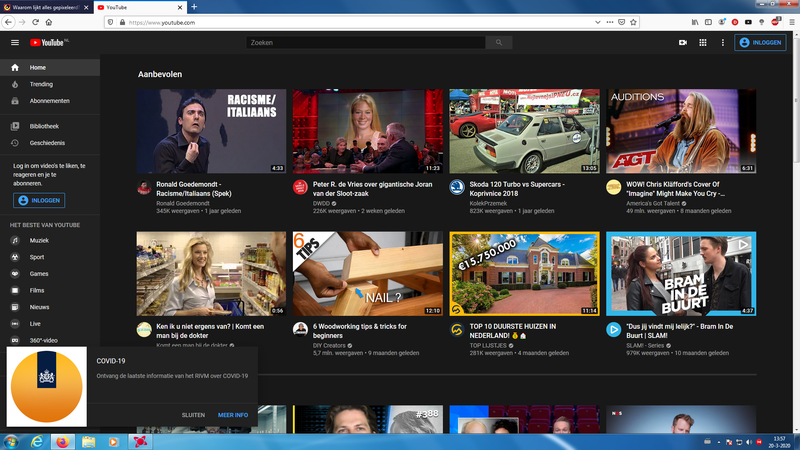Open Abonnementen in the sidebar
800x450 pixels.
pyautogui.click(x=49, y=101)
